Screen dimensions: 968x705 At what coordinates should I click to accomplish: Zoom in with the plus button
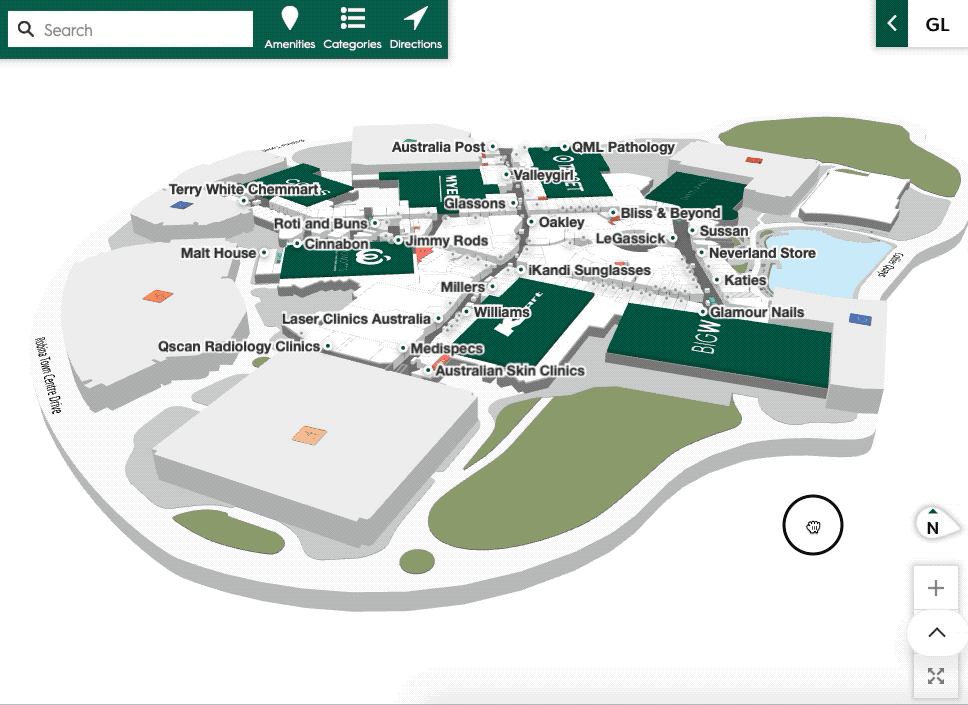[x=936, y=588]
